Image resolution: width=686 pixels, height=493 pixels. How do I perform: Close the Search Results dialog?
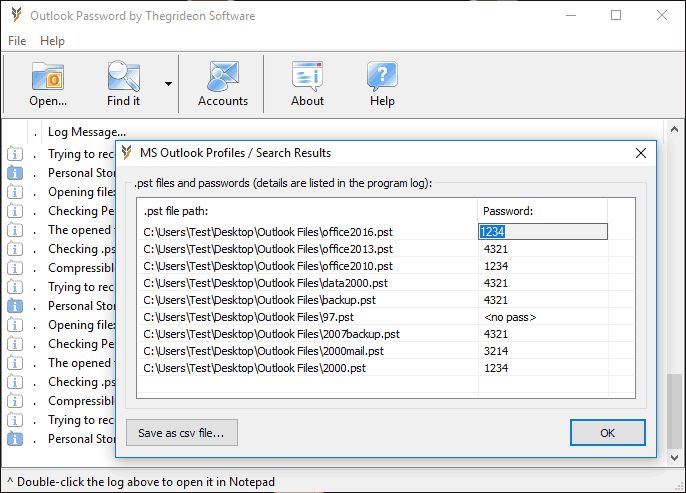click(x=640, y=153)
